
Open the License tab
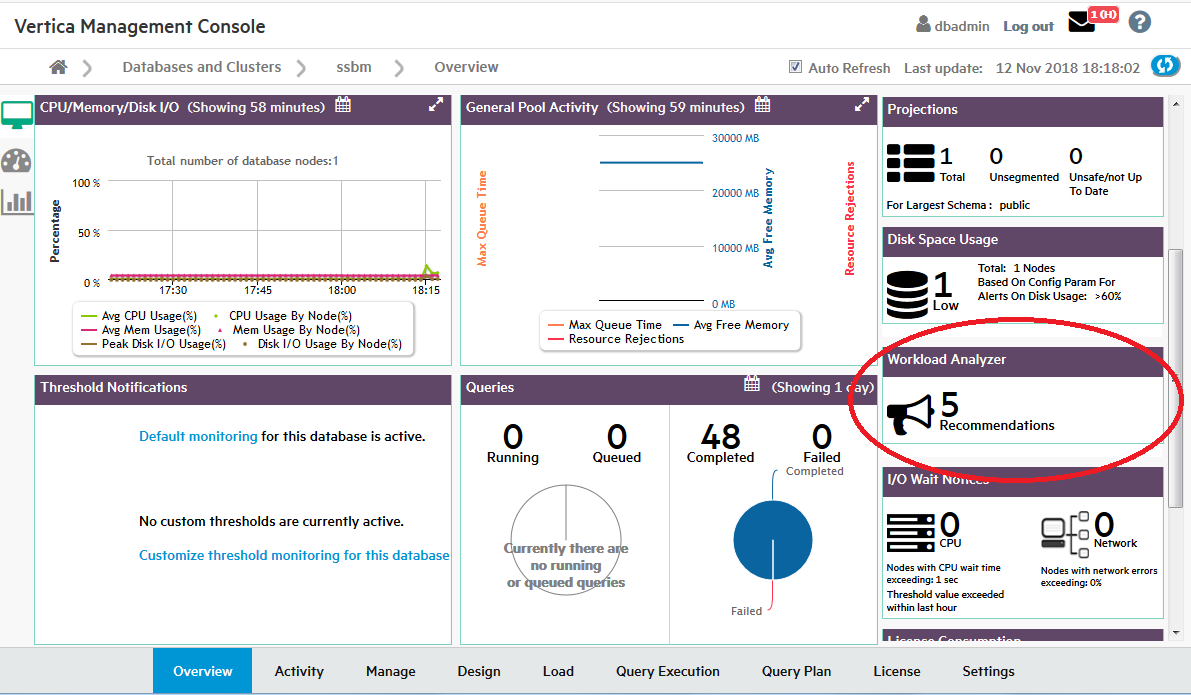pos(896,671)
